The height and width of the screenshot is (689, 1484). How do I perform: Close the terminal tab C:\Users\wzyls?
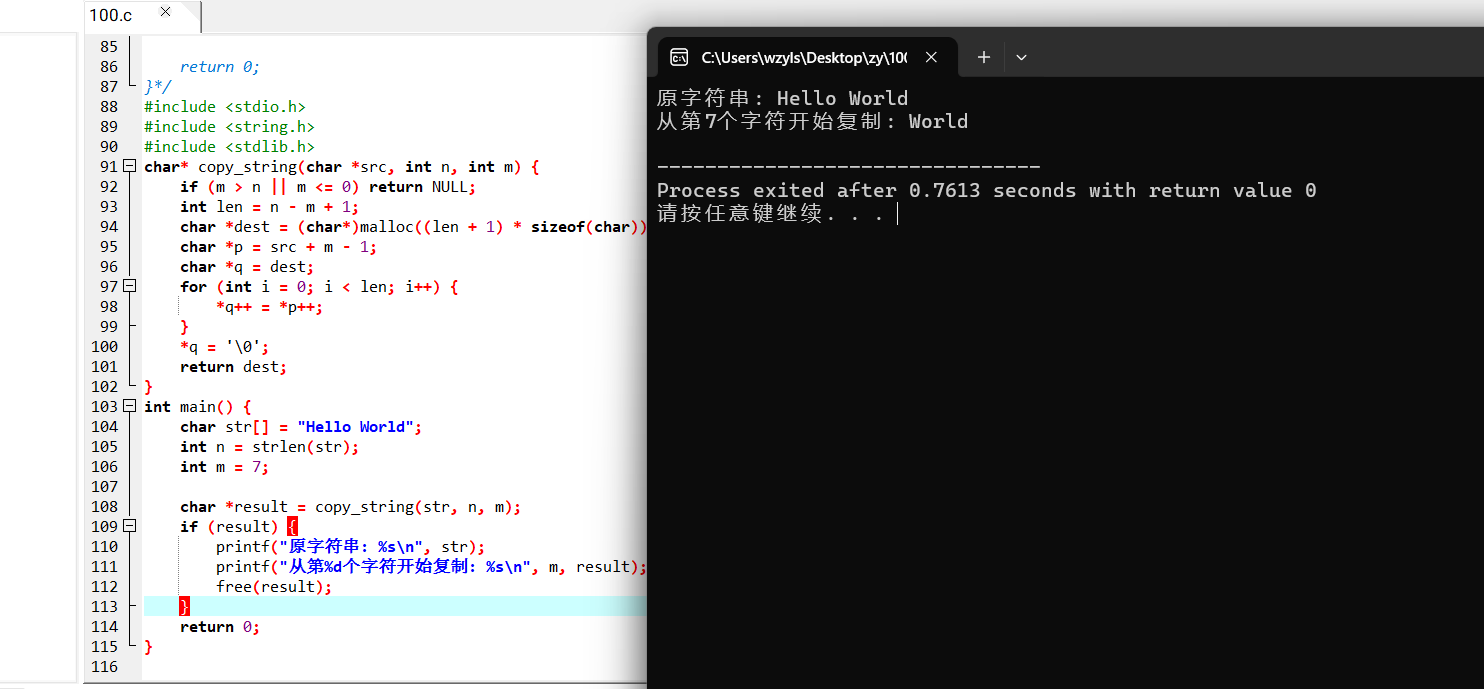(x=931, y=57)
